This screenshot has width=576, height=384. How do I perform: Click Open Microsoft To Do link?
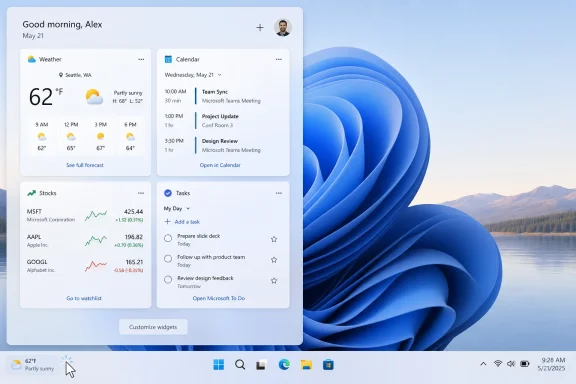(219, 298)
